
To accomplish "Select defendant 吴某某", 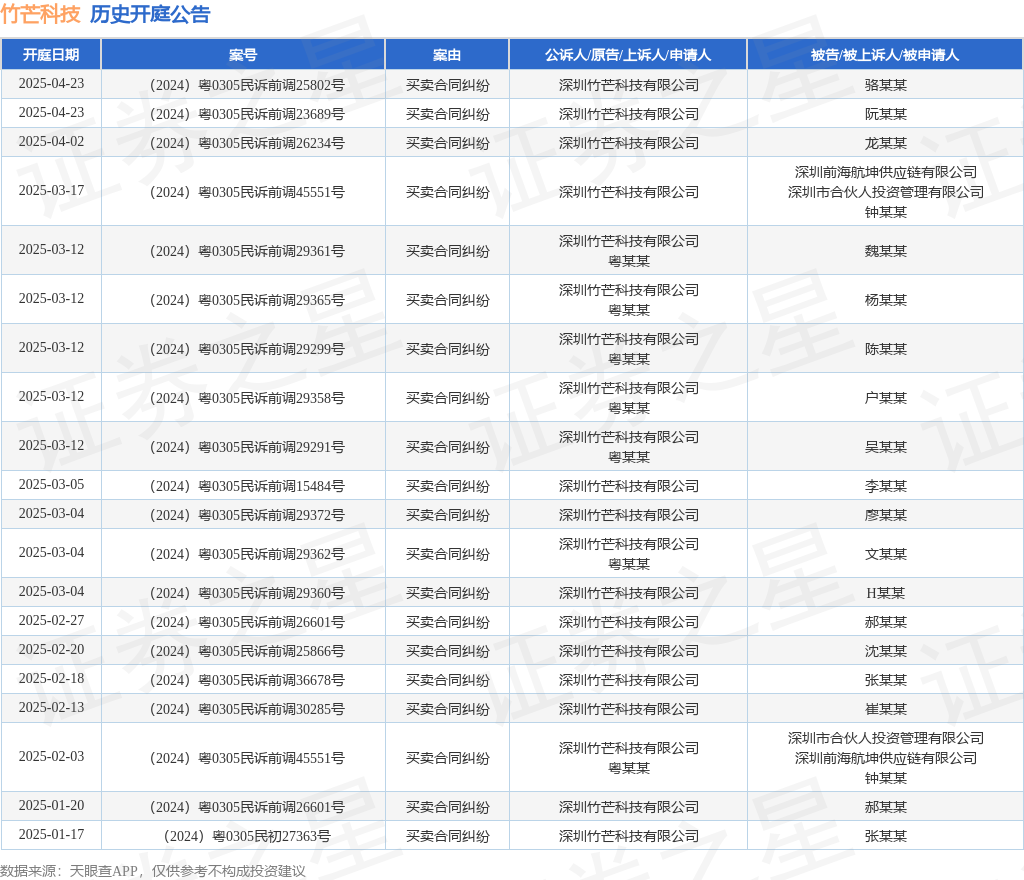I will coord(886,447).
